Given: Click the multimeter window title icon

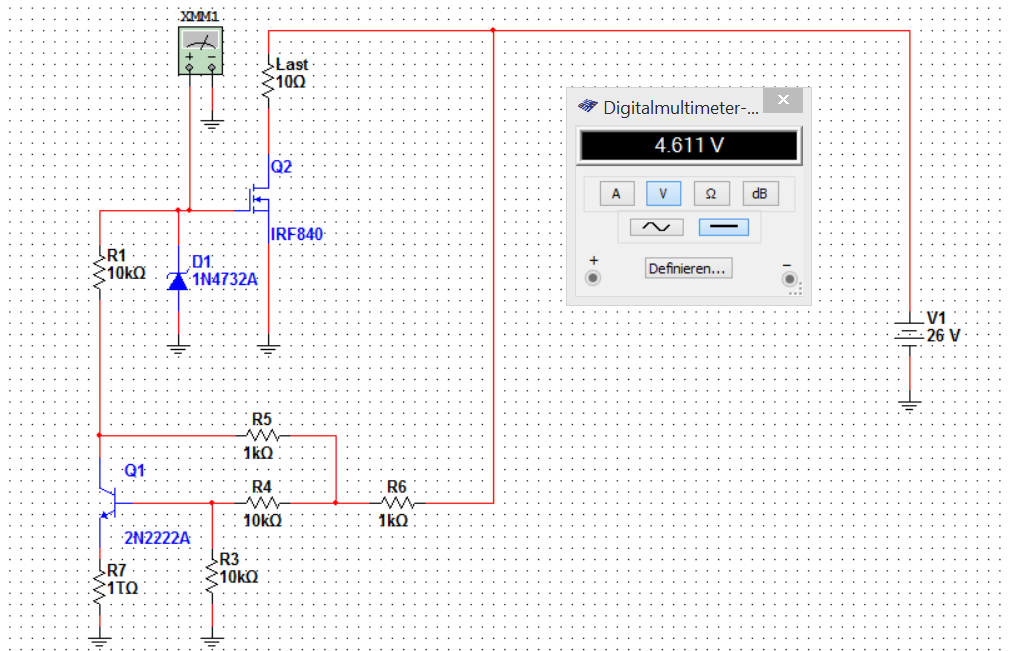Looking at the screenshot, I should (588, 106).
